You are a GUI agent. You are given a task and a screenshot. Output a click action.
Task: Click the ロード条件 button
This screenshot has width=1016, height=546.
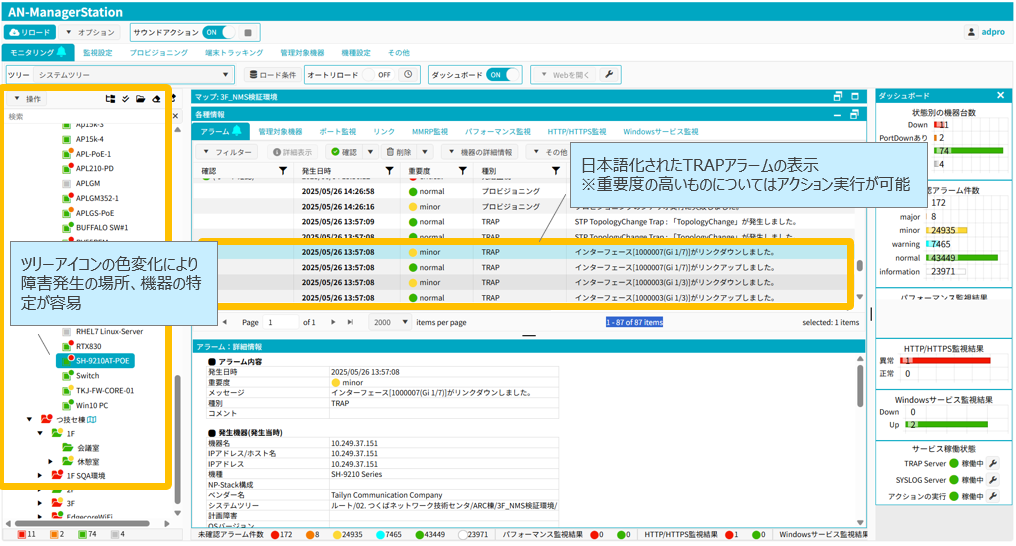[x=272, y=75]
